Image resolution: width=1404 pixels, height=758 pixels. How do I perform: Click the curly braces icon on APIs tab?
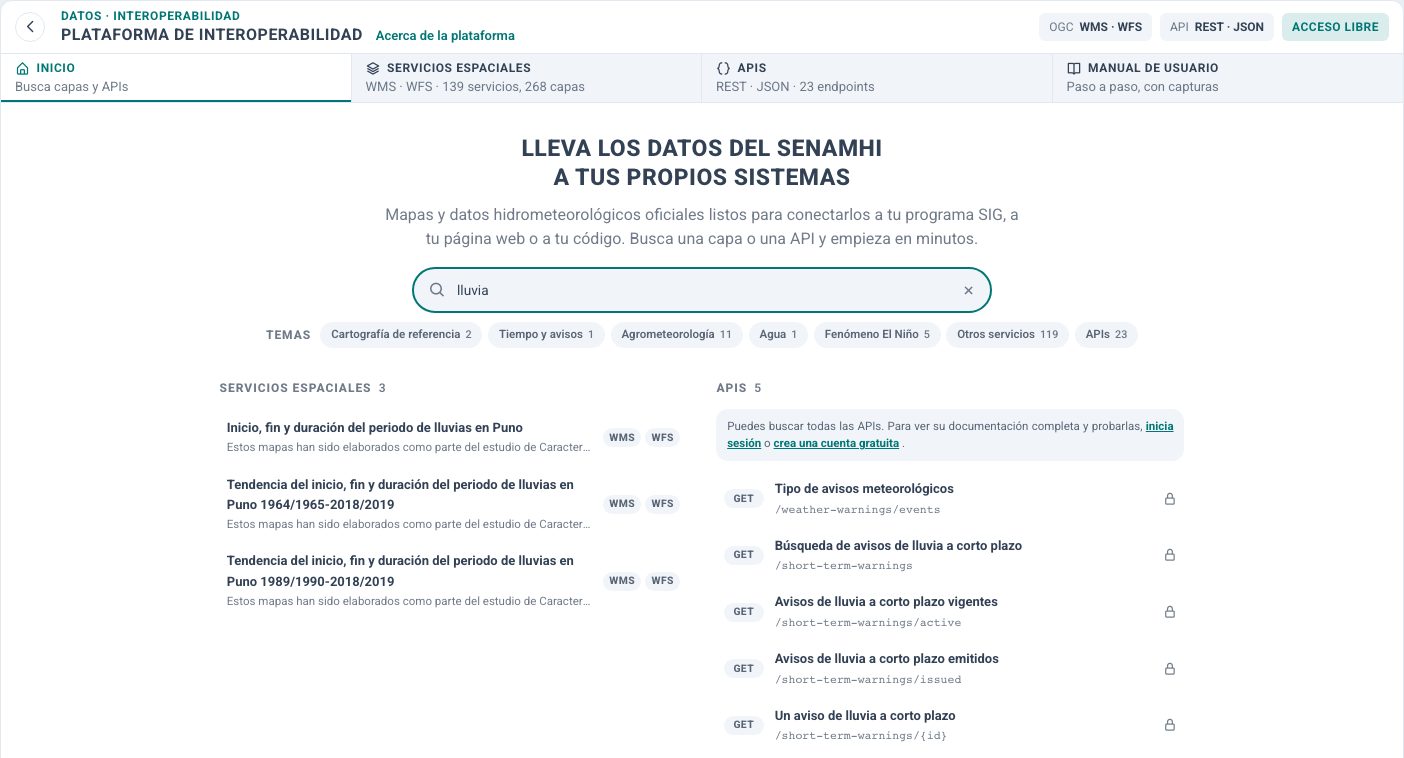point(724,68)
